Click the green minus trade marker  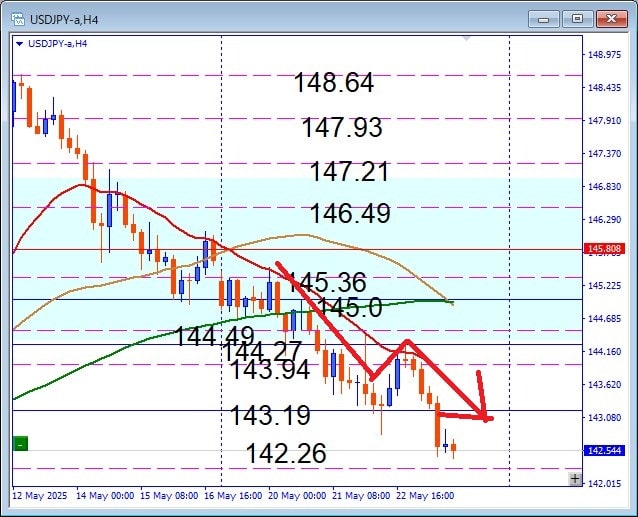click(x=20, y=444)
